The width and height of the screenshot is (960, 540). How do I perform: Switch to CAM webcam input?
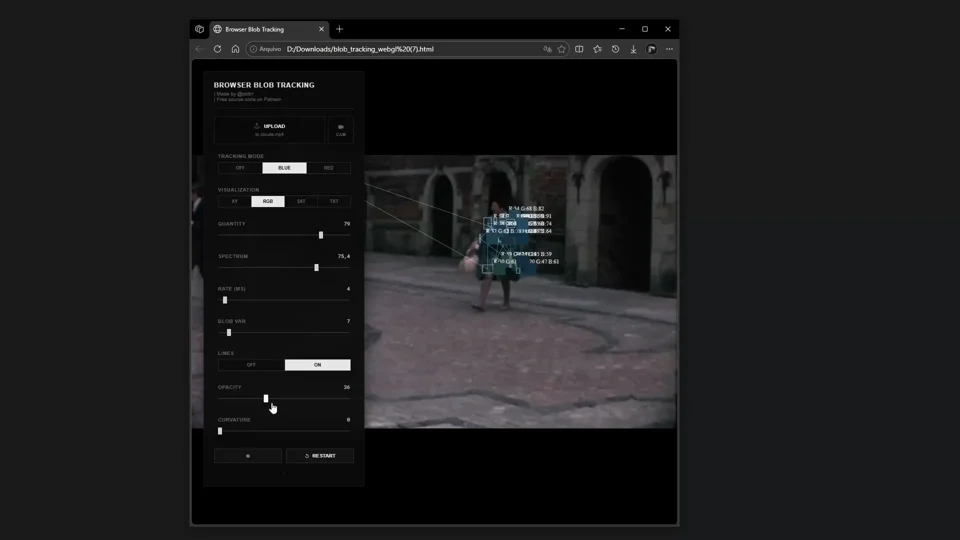click(341, 129)
